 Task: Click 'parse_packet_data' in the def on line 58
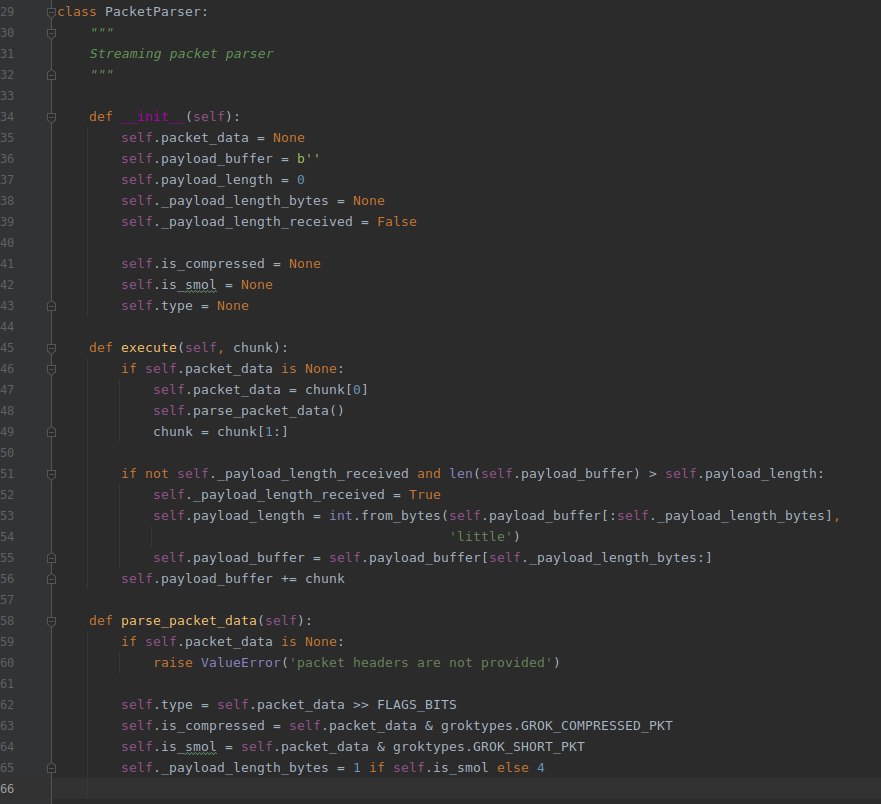[x=189, y=621]
